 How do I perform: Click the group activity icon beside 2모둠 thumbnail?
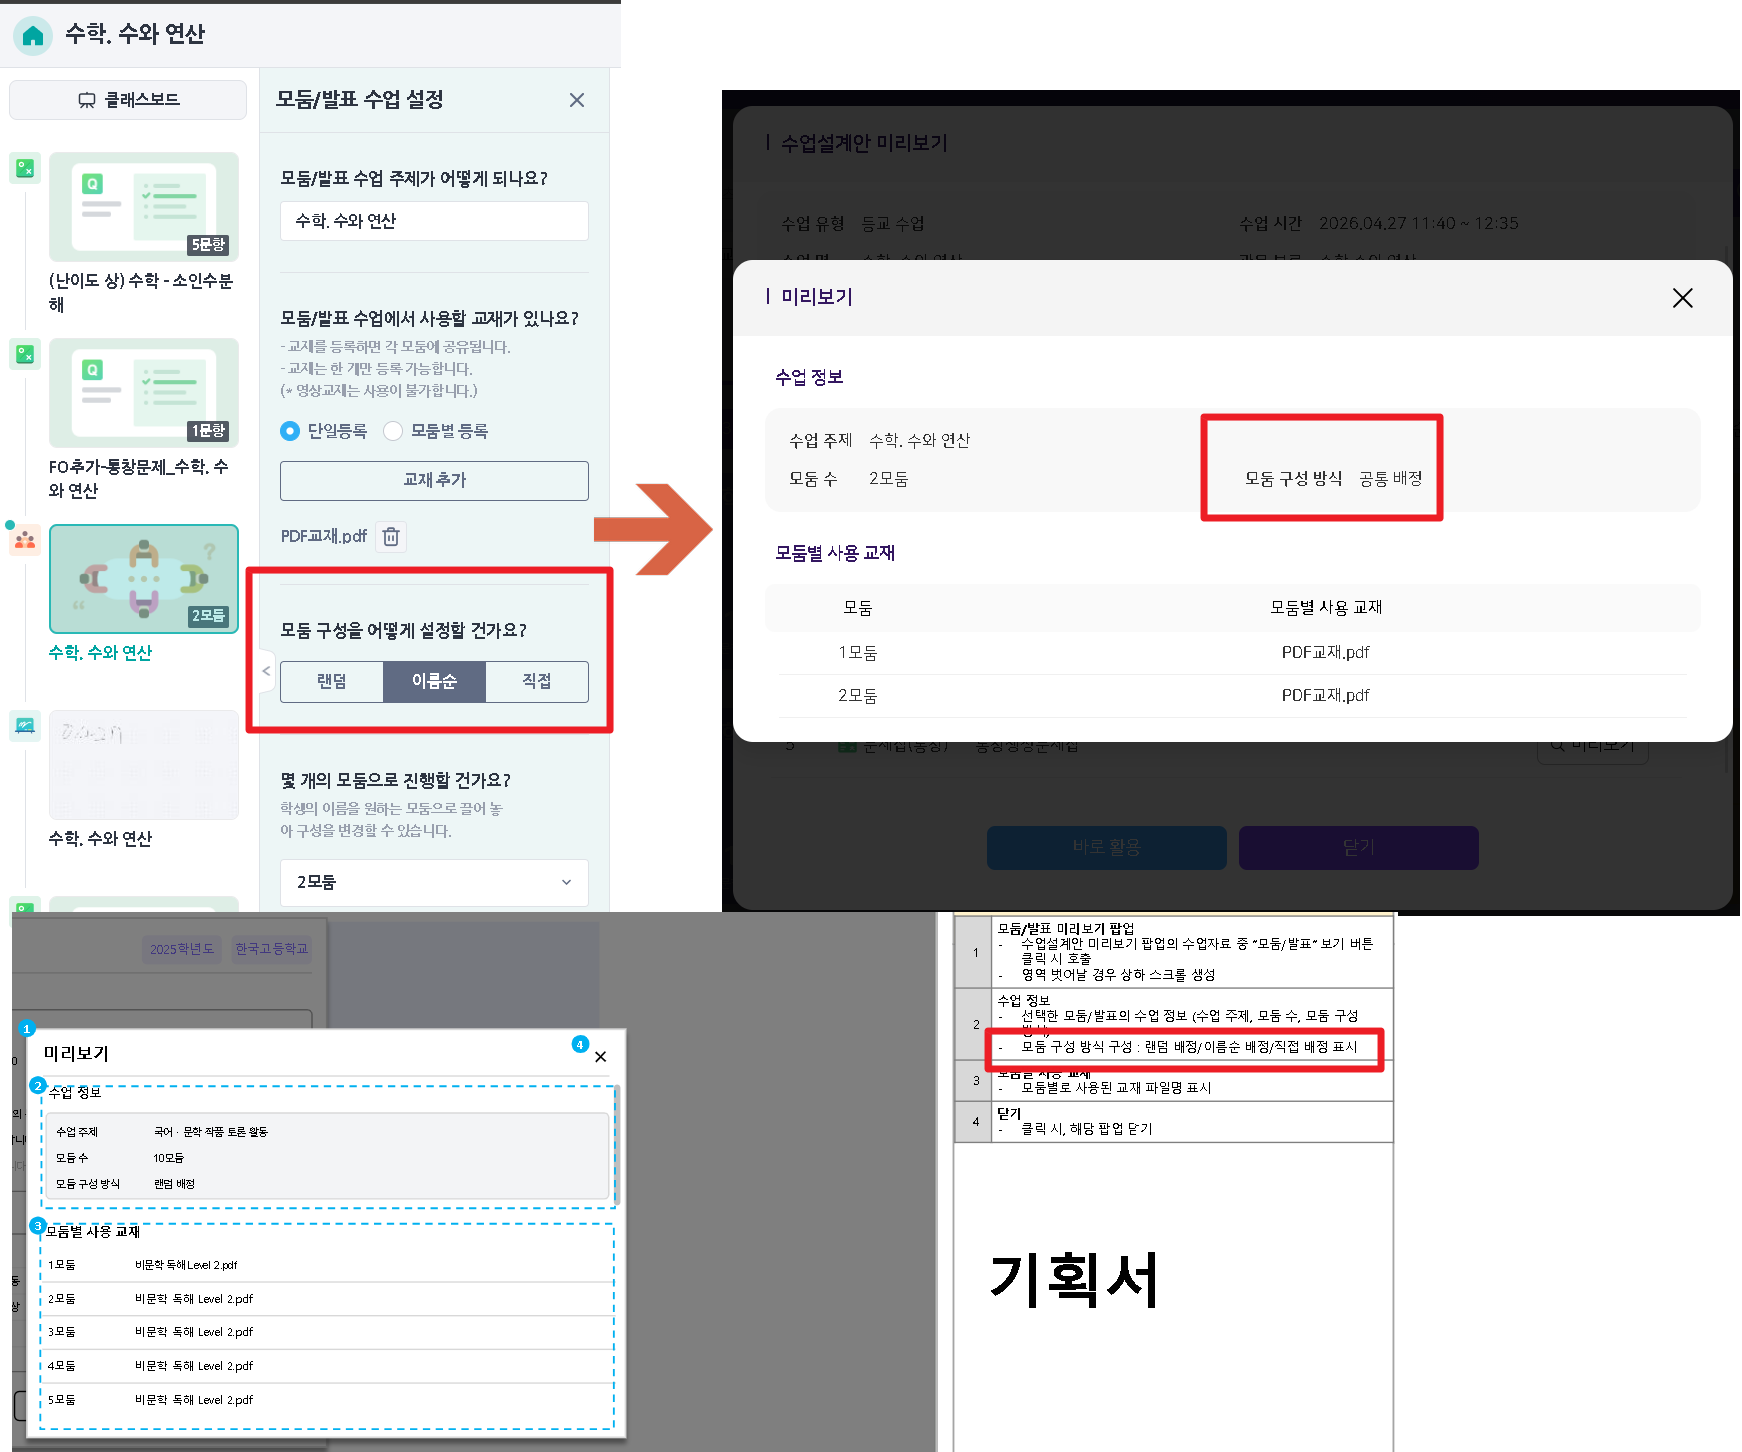(25, 540)
